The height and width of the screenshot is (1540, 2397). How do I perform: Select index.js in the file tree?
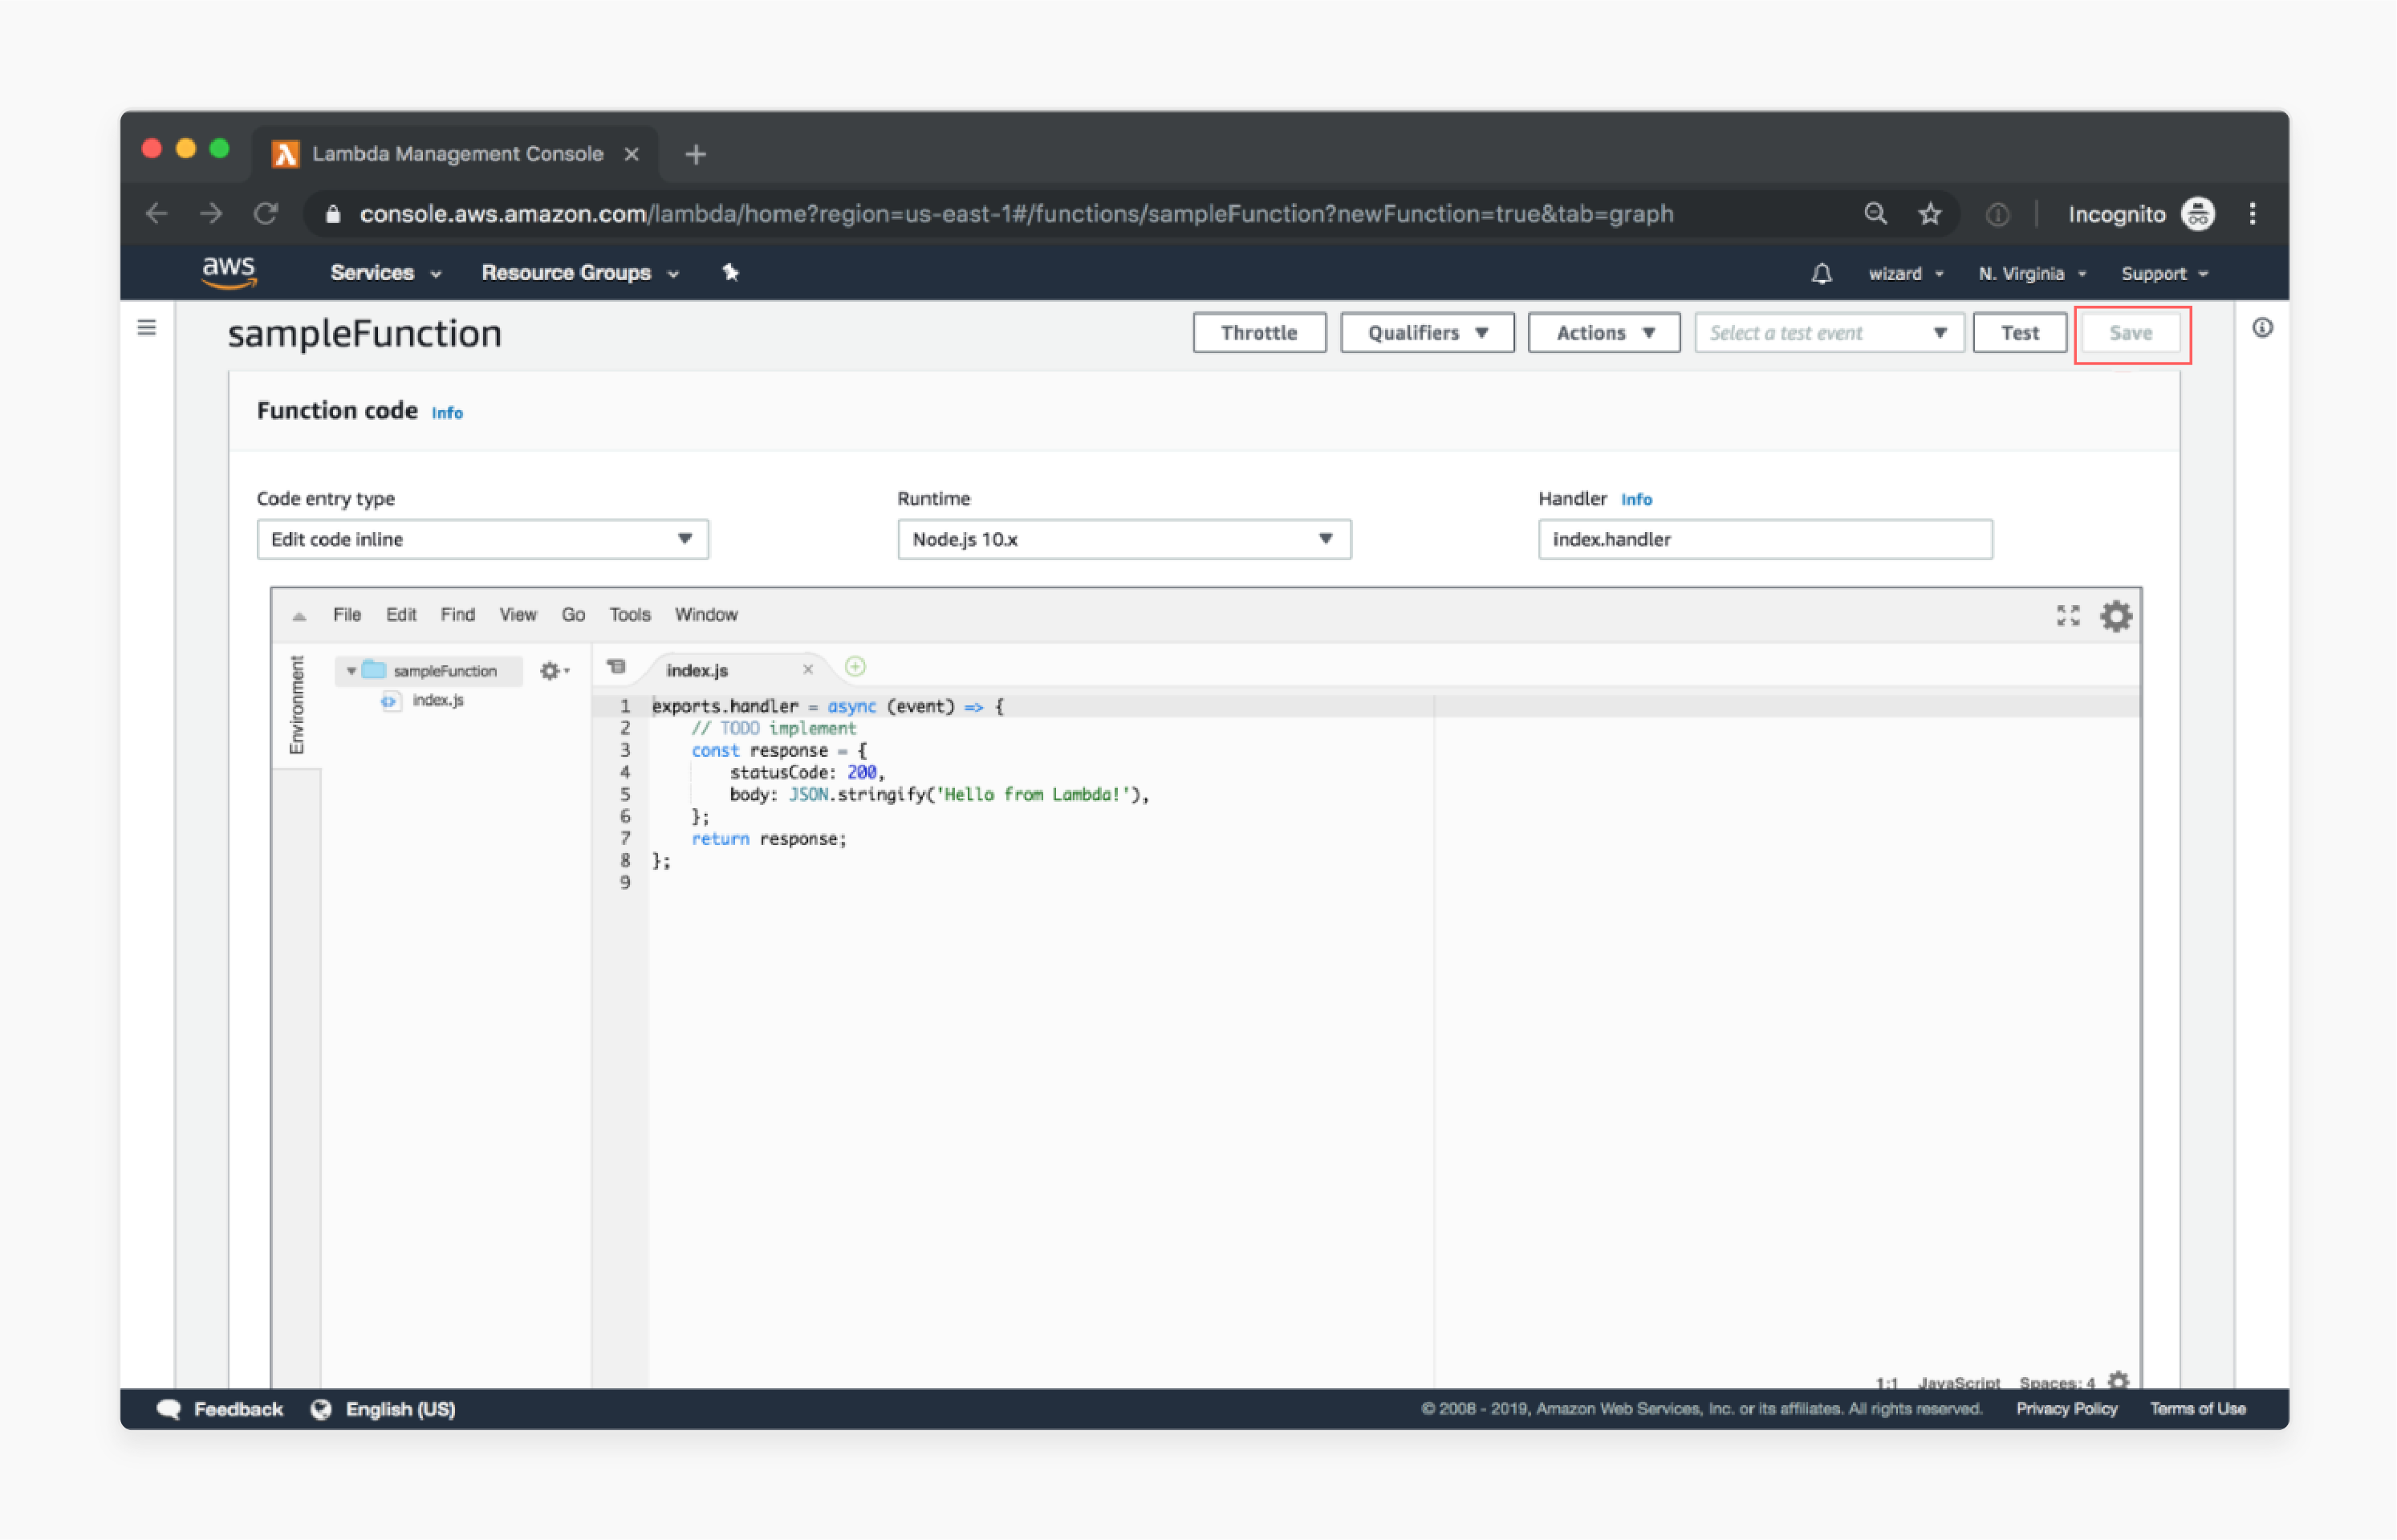(x=438, y=700)
